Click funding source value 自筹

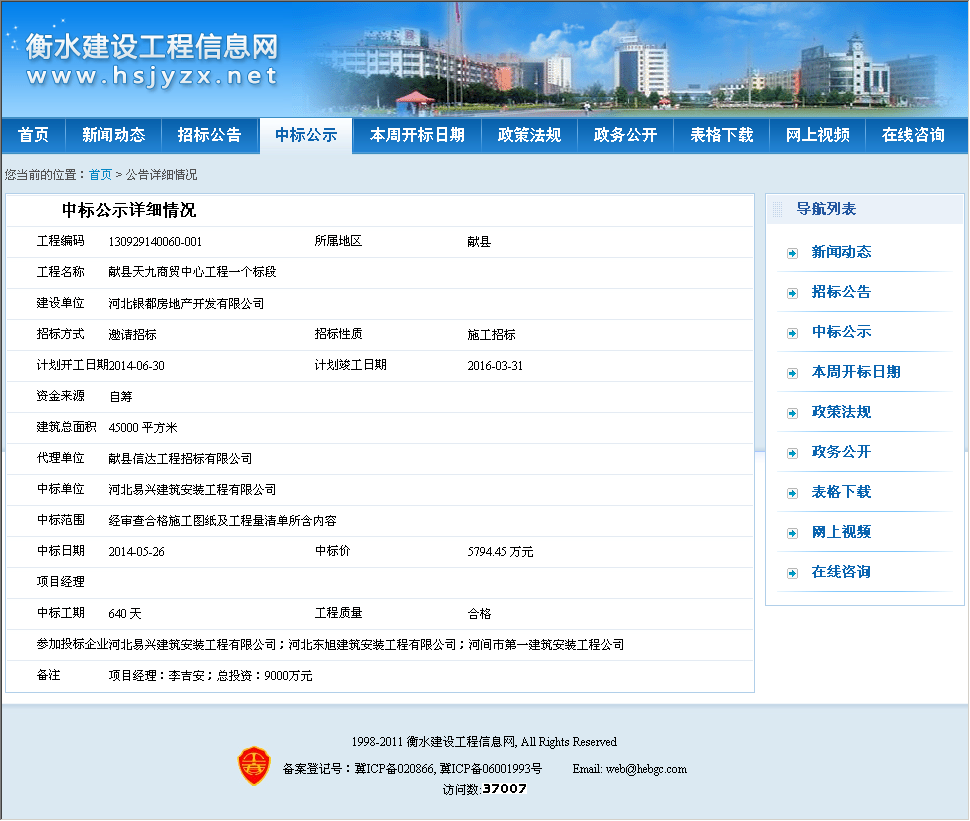coord(121,397)
